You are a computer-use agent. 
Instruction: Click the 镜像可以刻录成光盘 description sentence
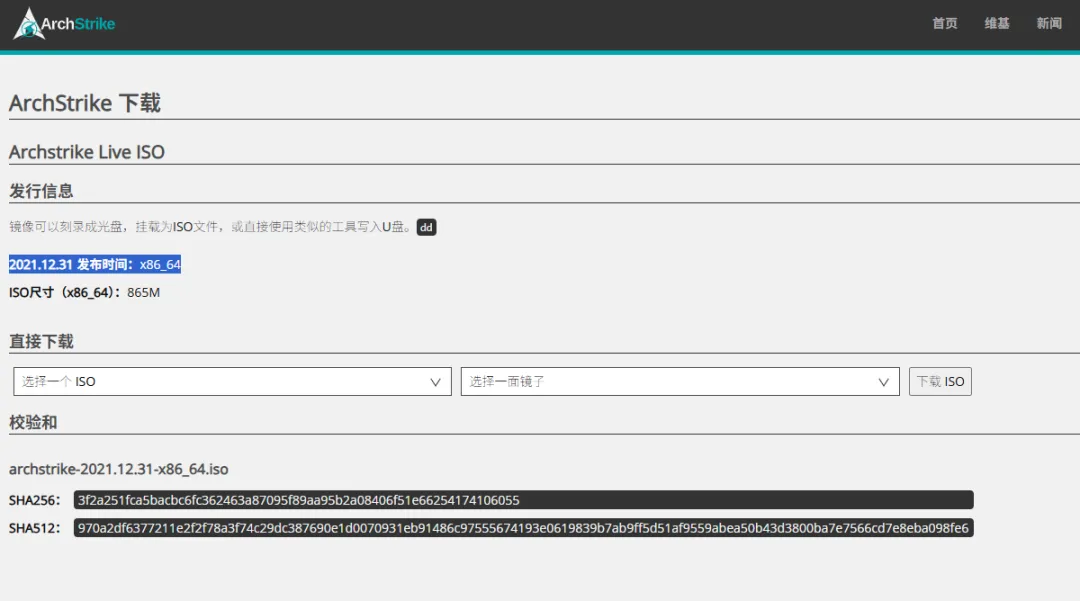[x=211, y=226]
